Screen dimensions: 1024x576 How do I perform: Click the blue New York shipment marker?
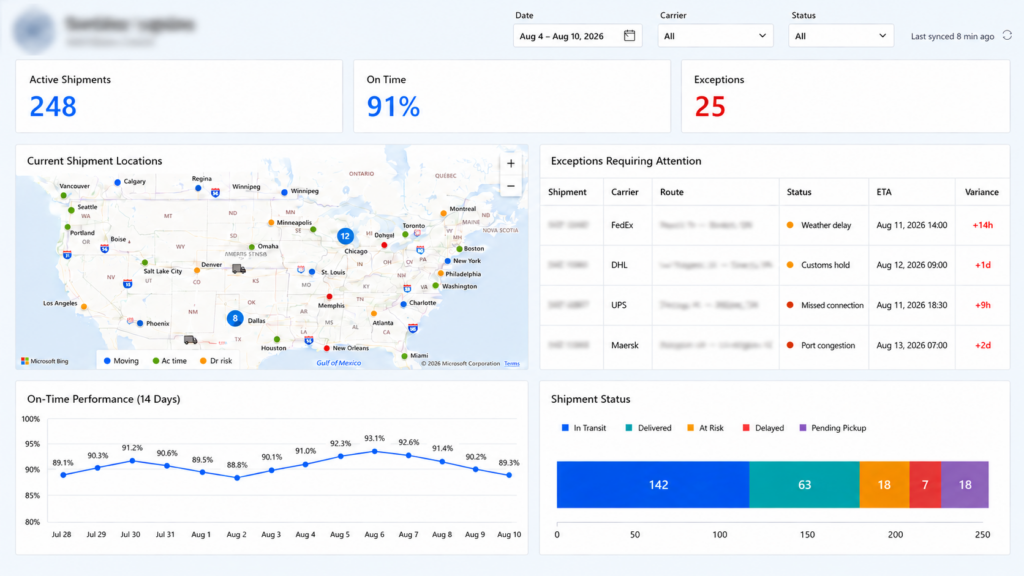pyautogui.click(x=447, y=261)
